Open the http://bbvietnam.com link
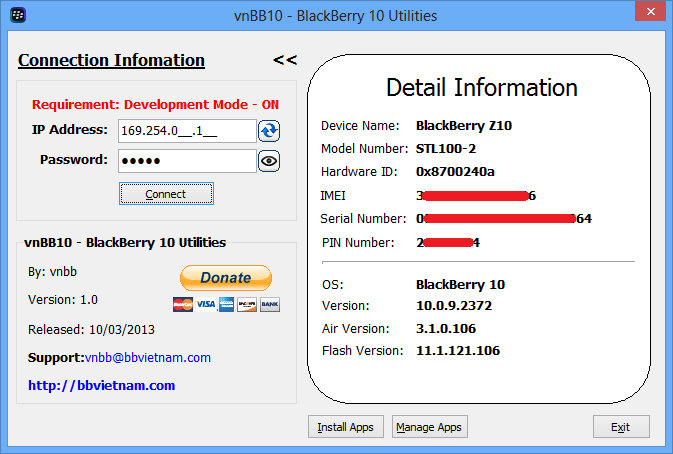673x454 pixels. pos(101,385)
